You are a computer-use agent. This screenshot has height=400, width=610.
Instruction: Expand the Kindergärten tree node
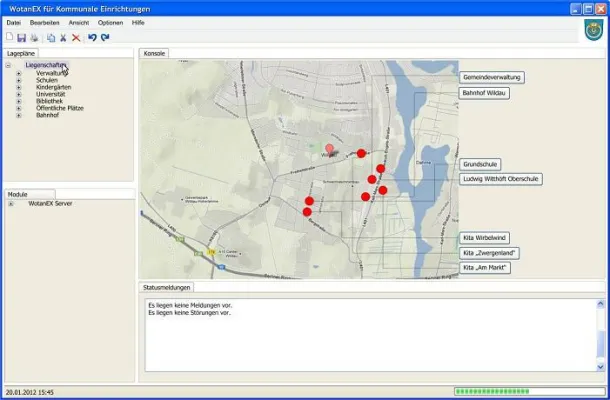click(x=19, y=87)
